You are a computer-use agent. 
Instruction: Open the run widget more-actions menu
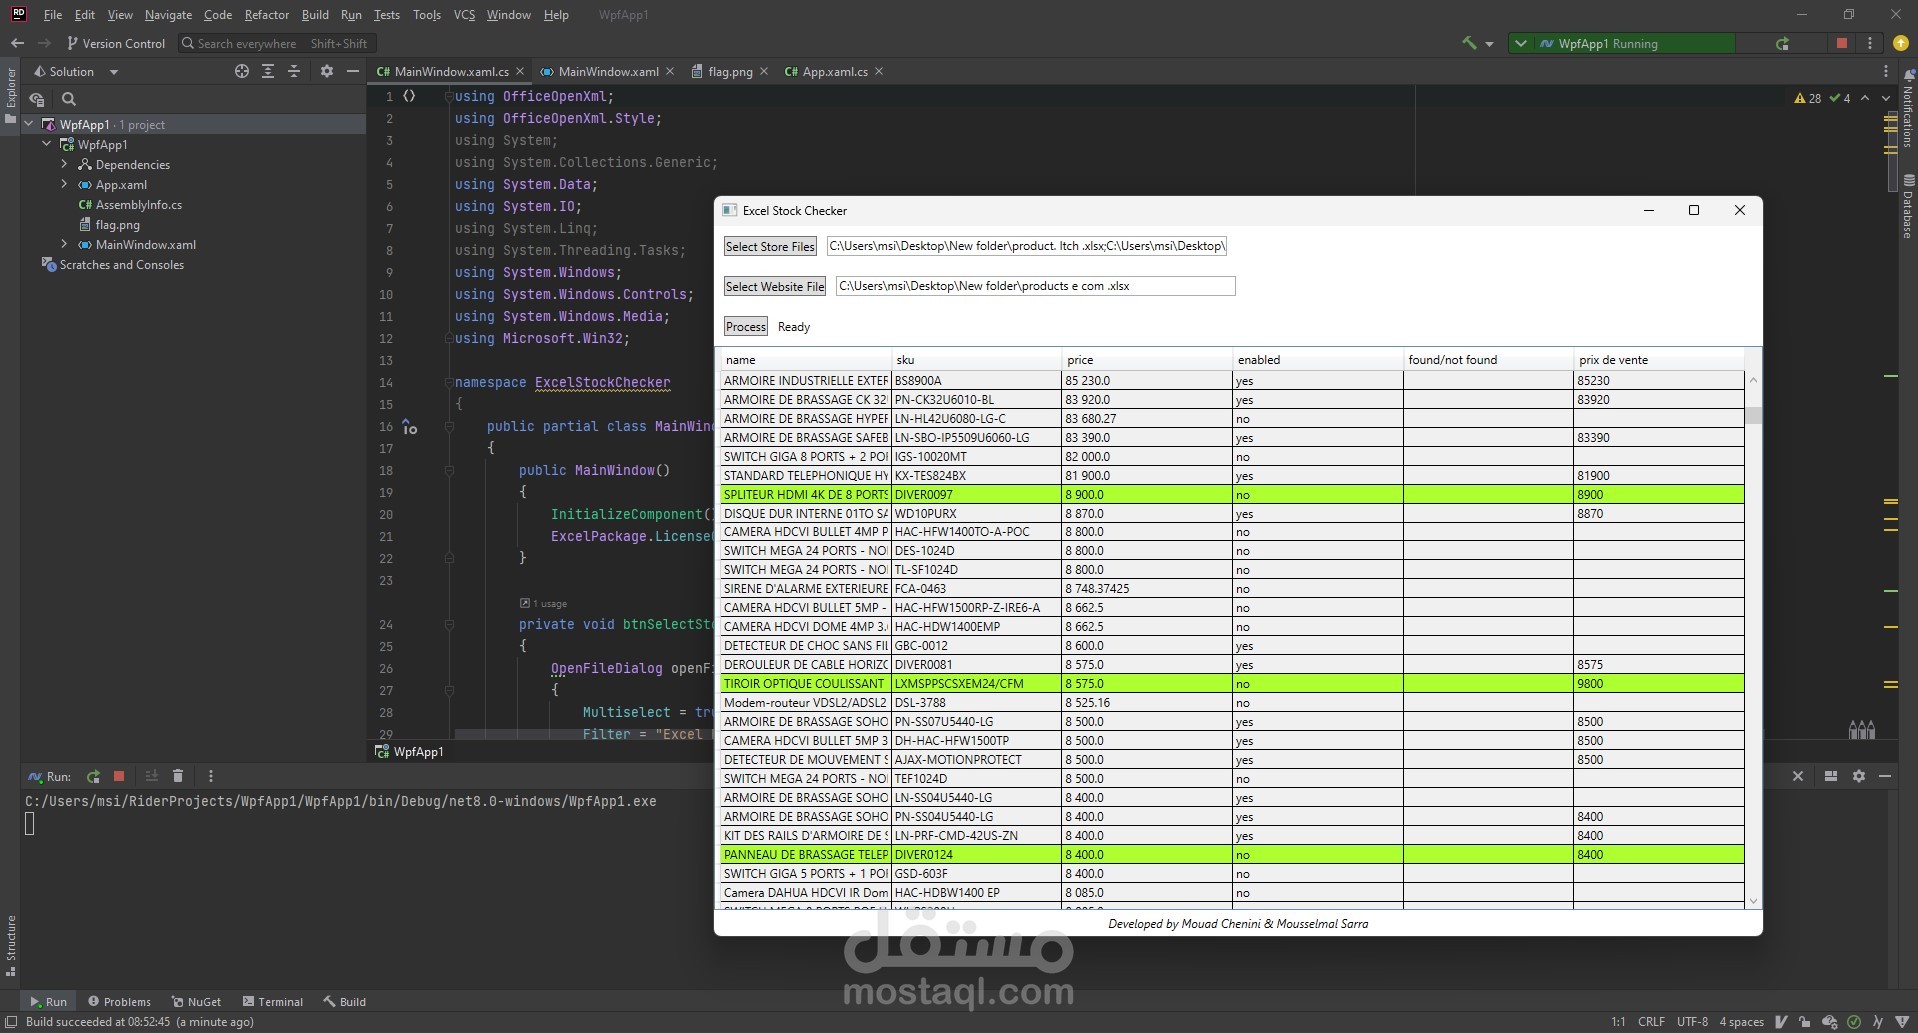coord(1870,43)
